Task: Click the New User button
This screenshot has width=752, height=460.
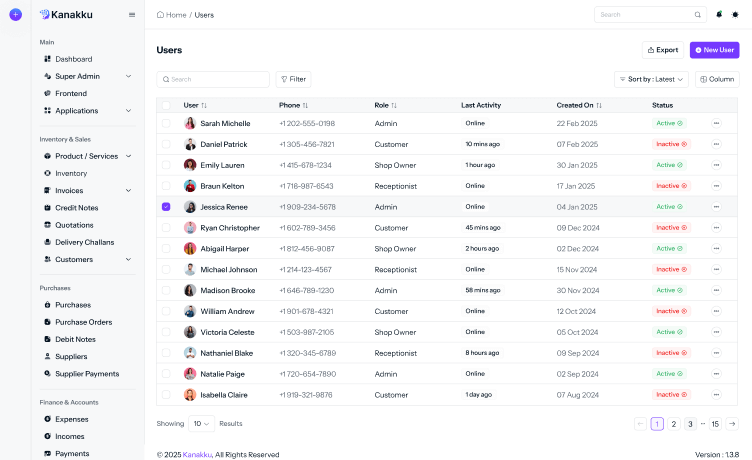Action: 714,50
